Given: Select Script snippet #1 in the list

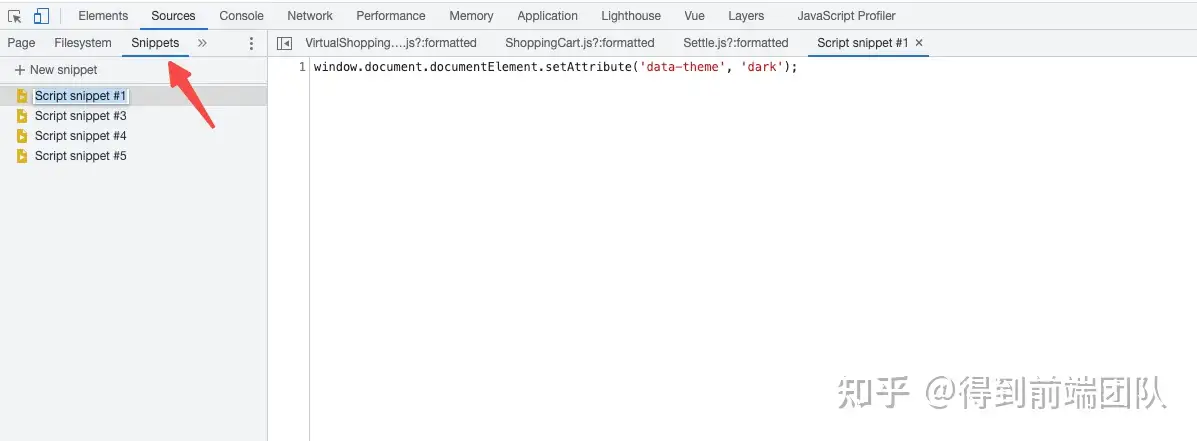Looking at the screenshot, I should click(80, 96).
